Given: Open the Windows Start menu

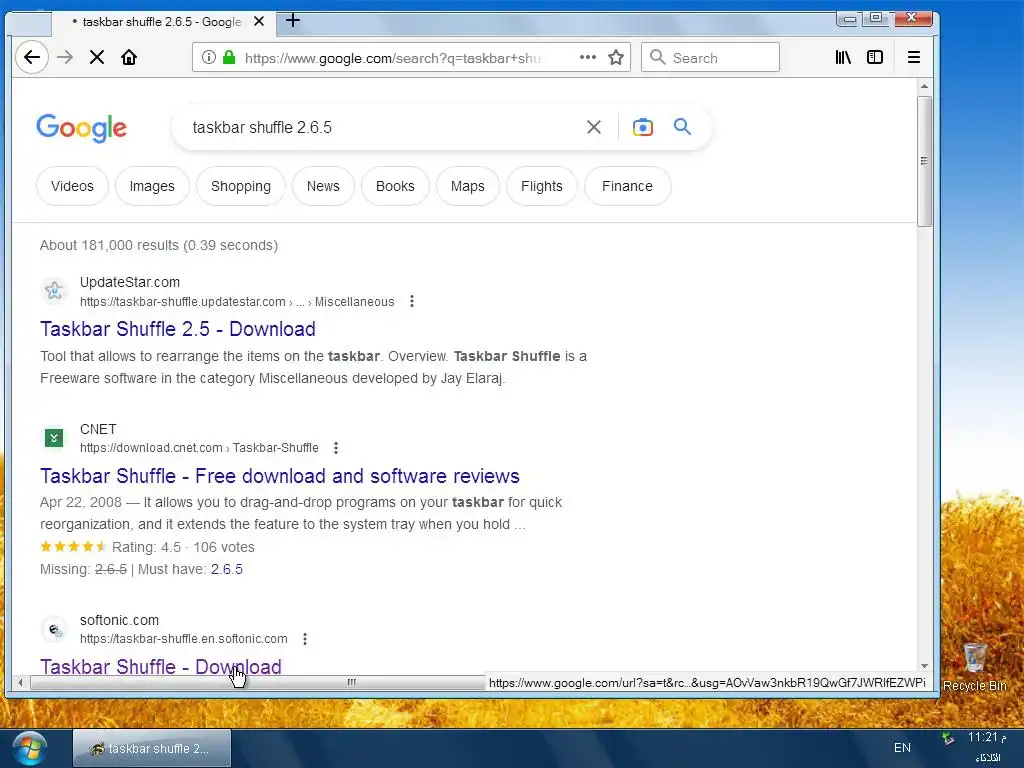Looking at the screenshot, I should click(29, 748).
